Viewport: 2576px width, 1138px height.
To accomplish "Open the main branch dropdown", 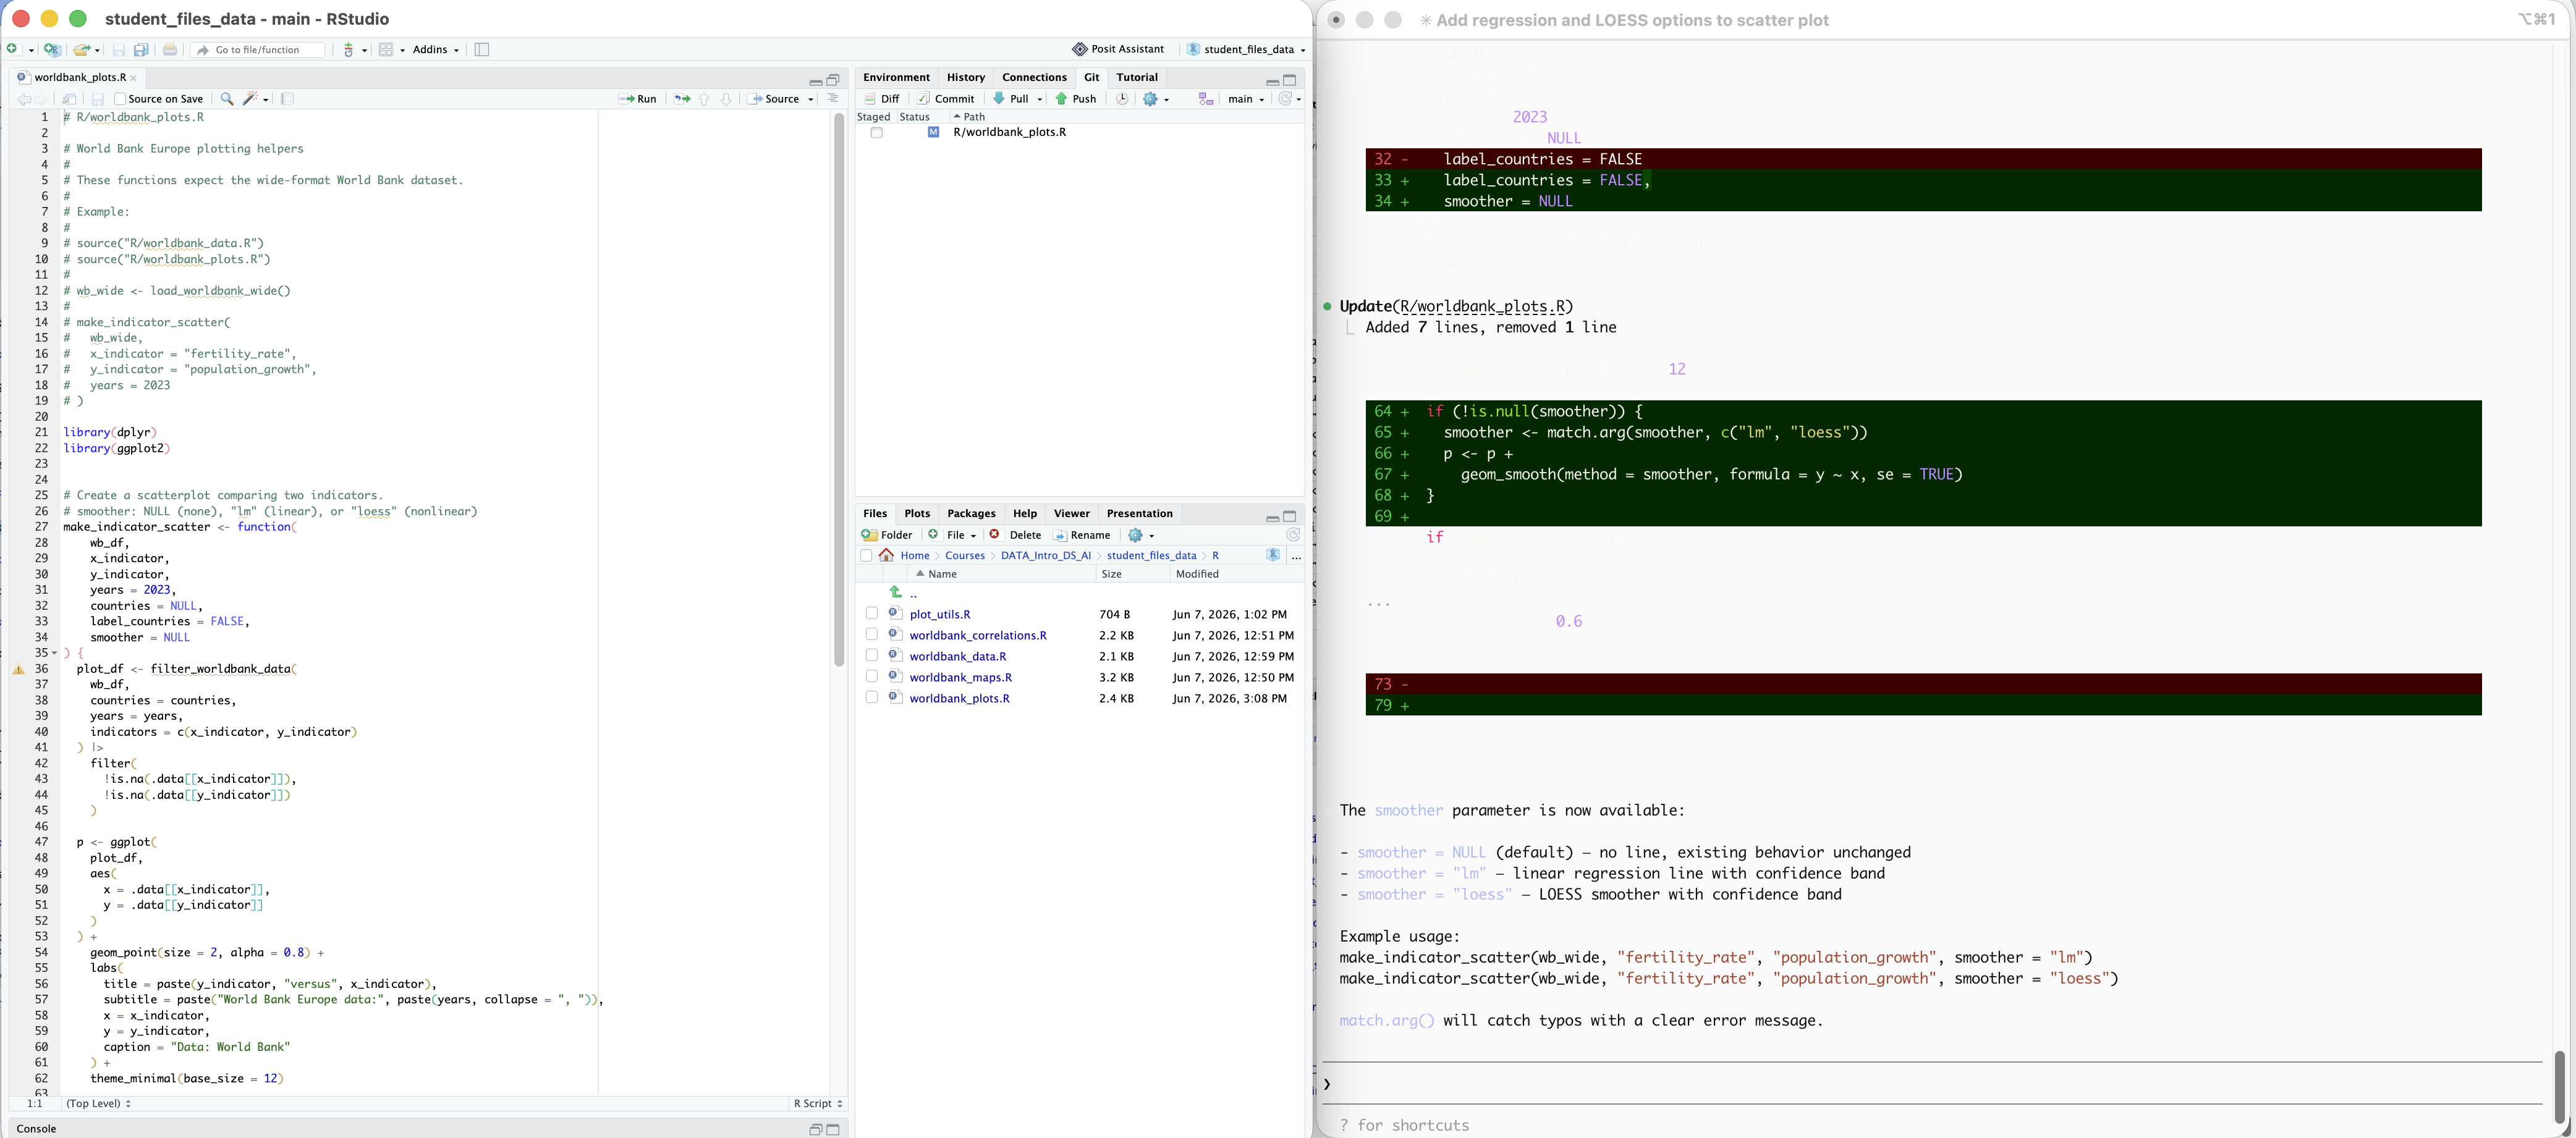I will pyautogui.click(x=1246, y=98).
